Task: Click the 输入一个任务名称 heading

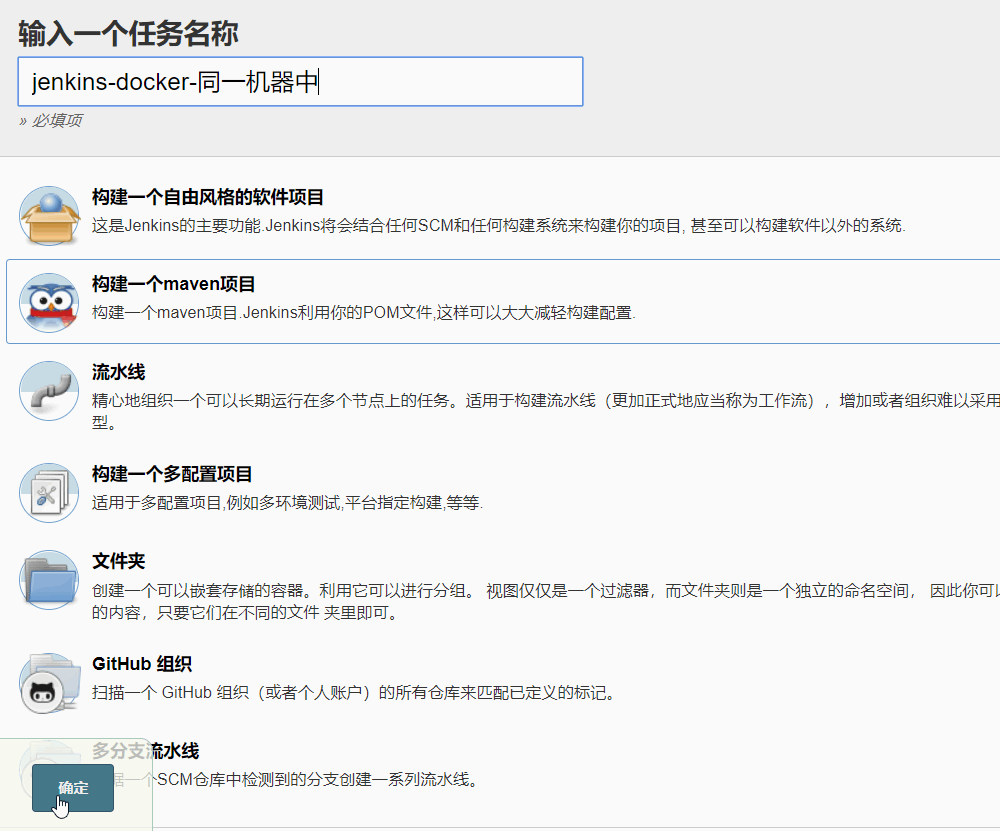Action: [x=128, y=34]
